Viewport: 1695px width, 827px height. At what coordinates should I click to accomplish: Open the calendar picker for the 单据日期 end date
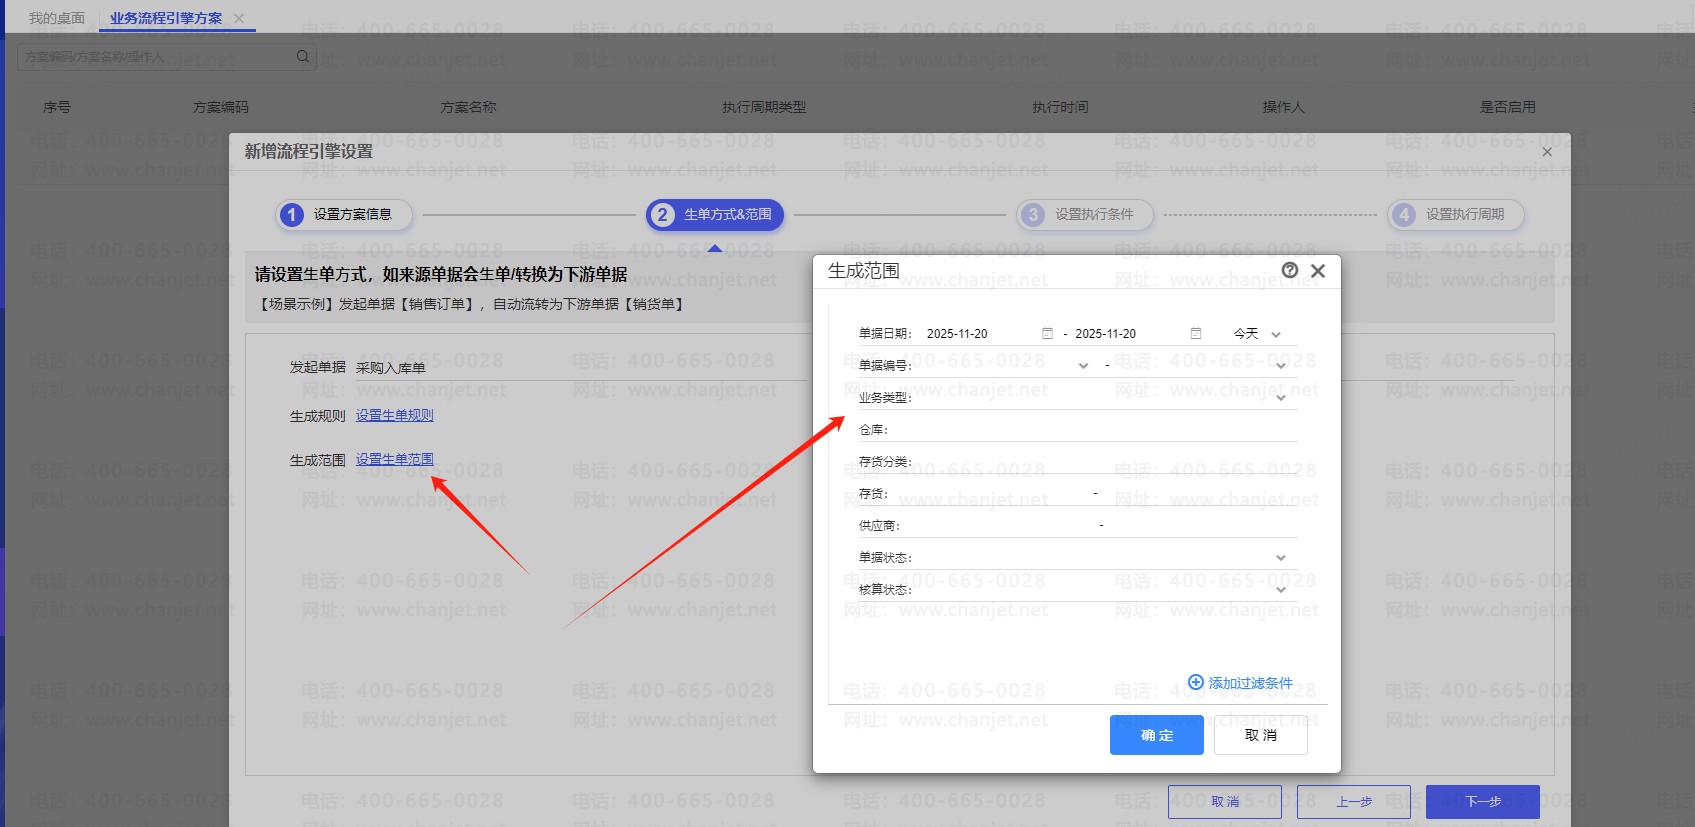[x=1196, y=333]
